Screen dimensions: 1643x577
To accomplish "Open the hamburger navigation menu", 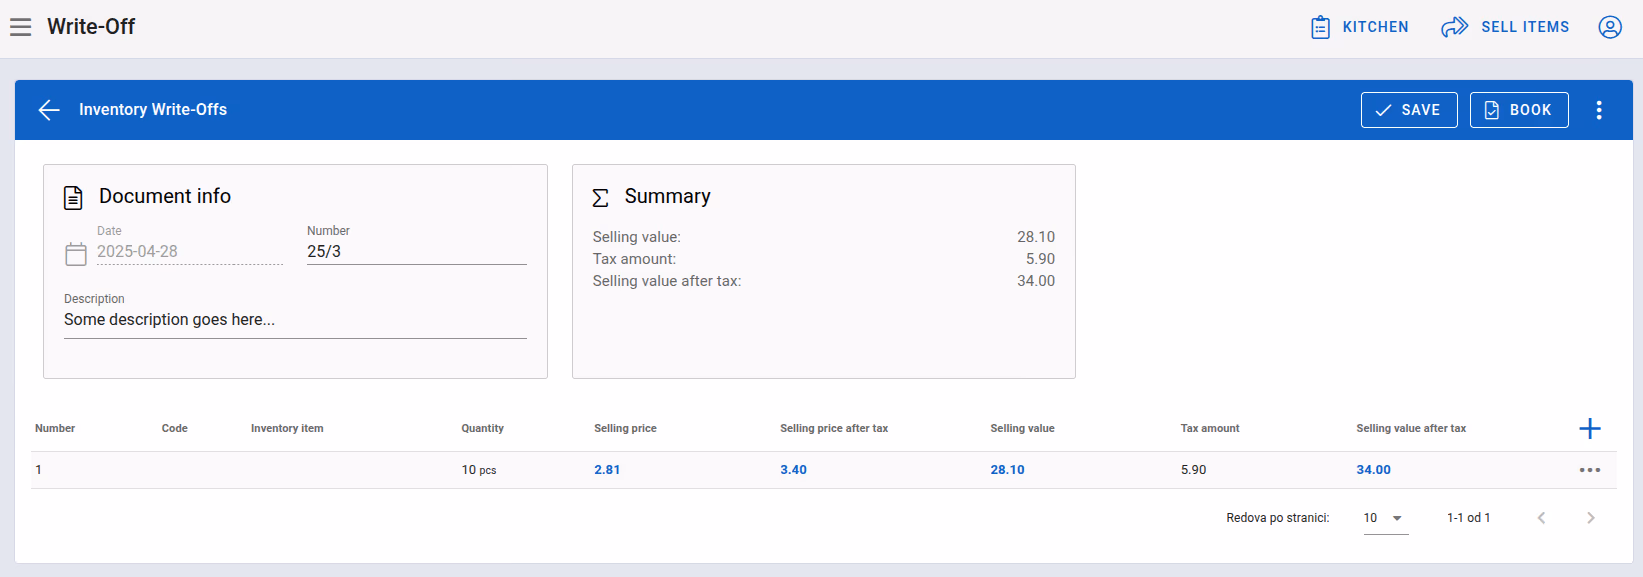I will pos(21,27).
